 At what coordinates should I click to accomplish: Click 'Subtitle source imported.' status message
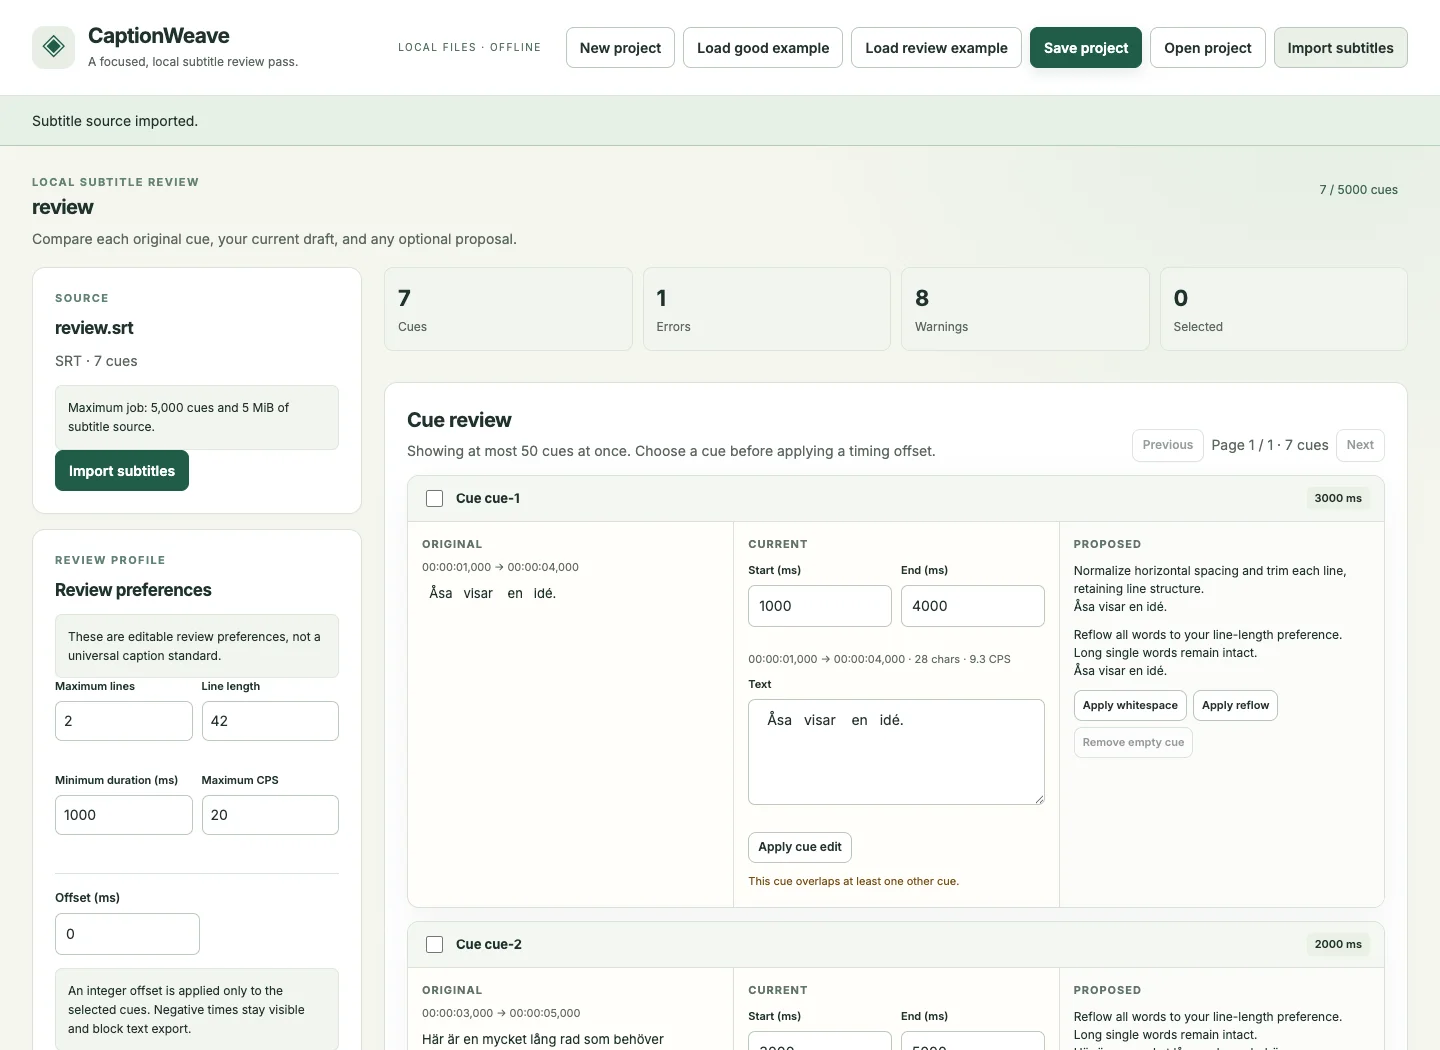115,121
